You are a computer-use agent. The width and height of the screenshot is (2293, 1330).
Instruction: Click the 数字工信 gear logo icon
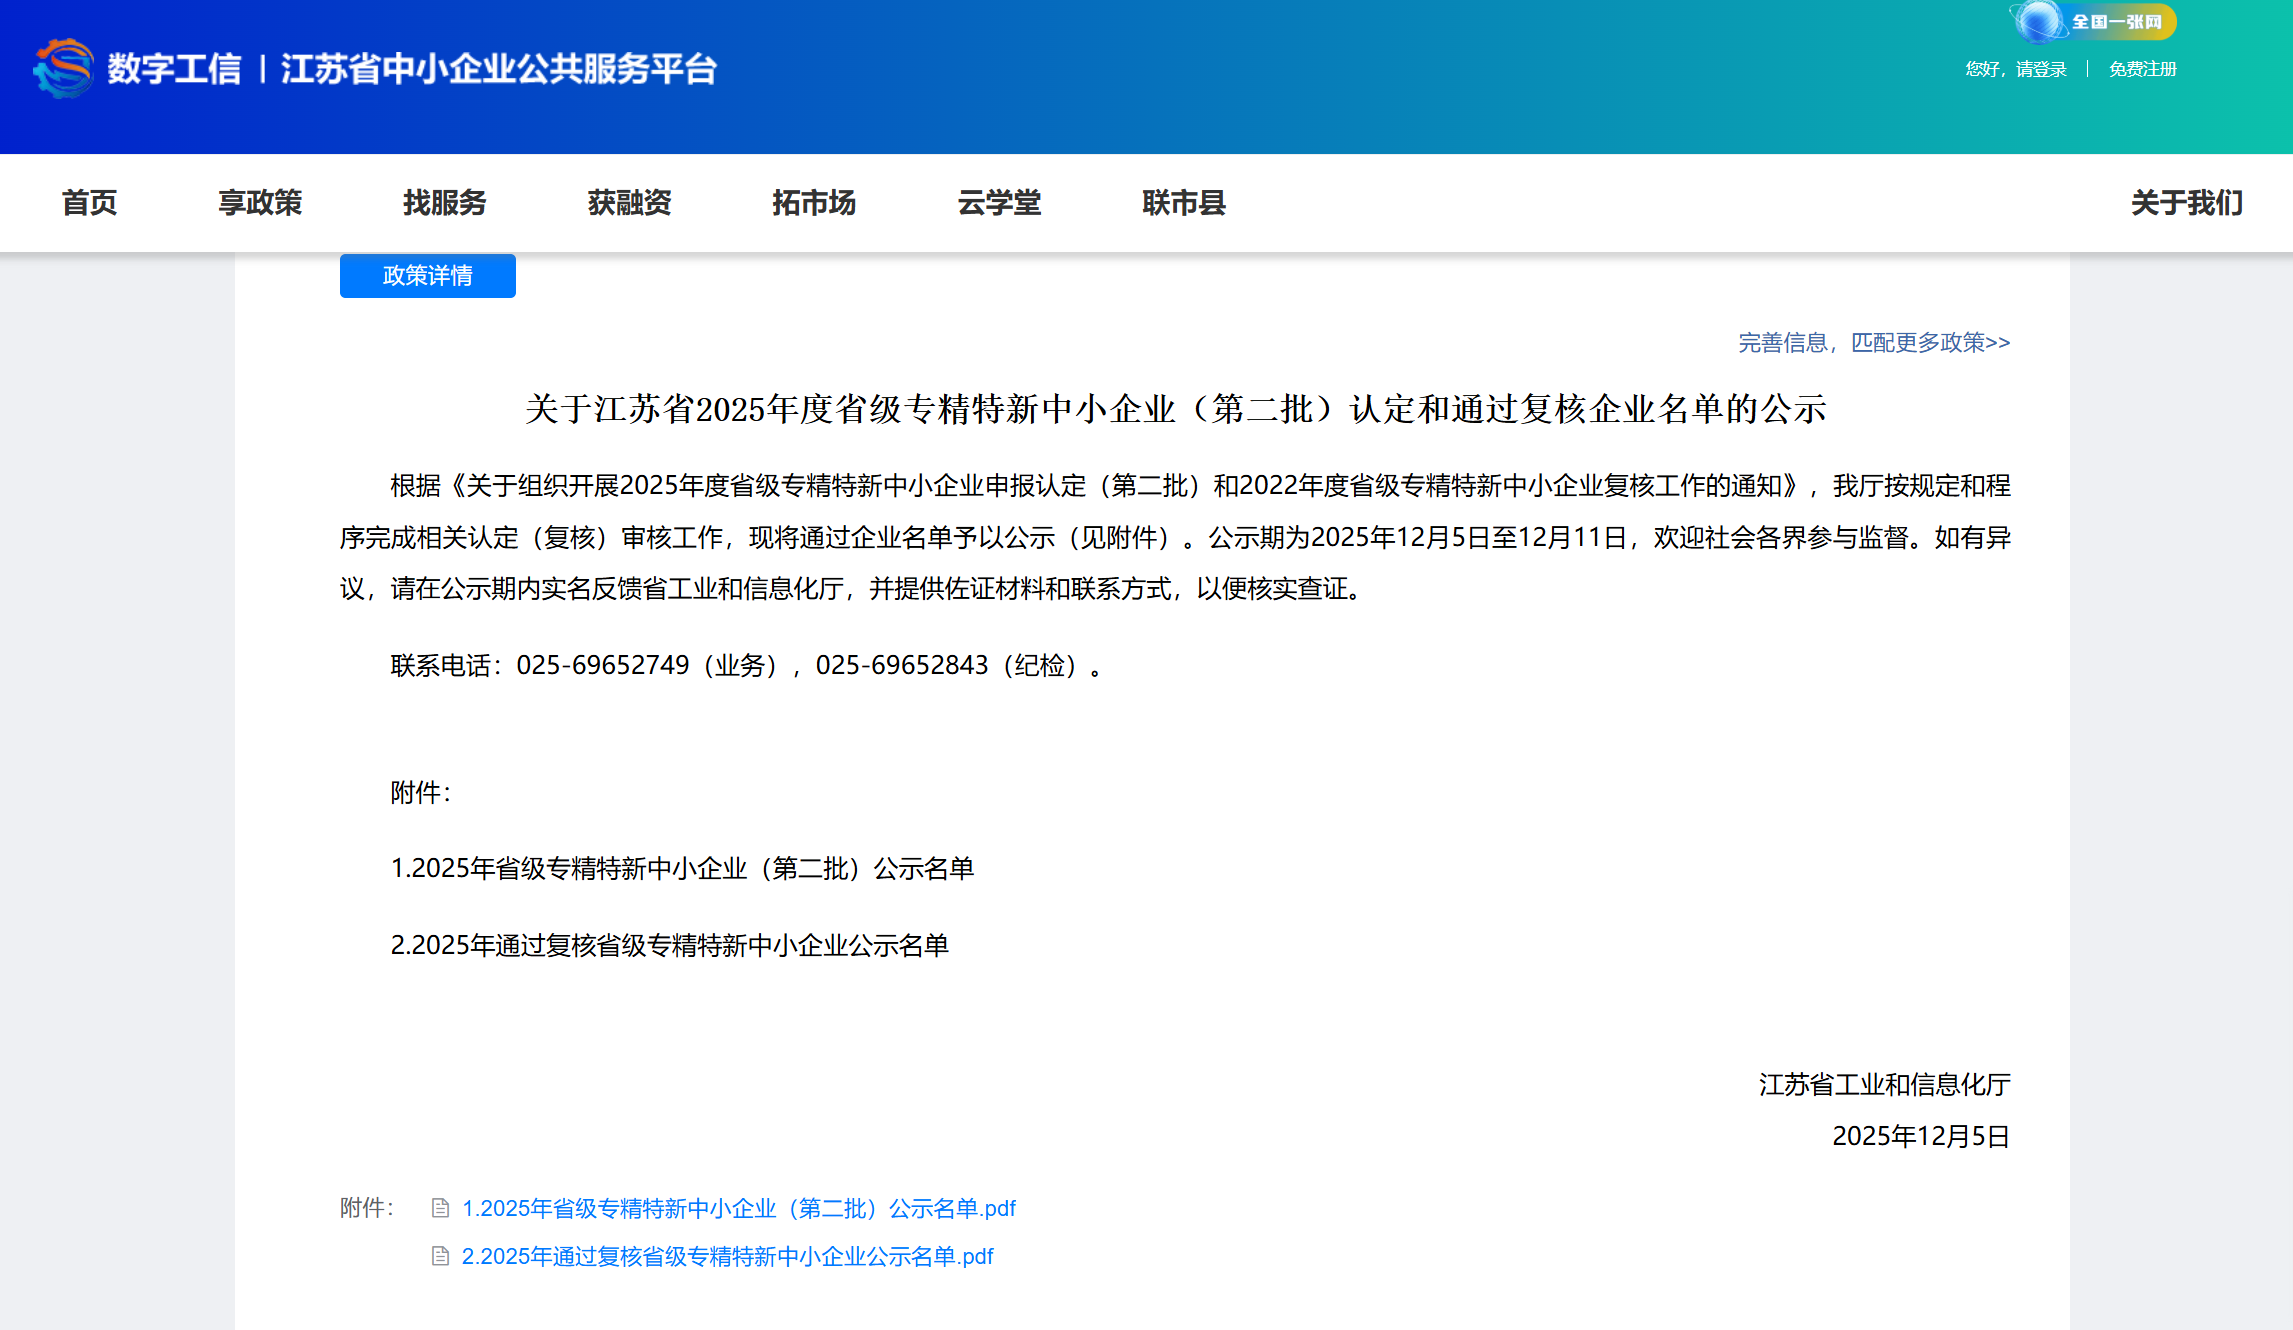point(63,68)
